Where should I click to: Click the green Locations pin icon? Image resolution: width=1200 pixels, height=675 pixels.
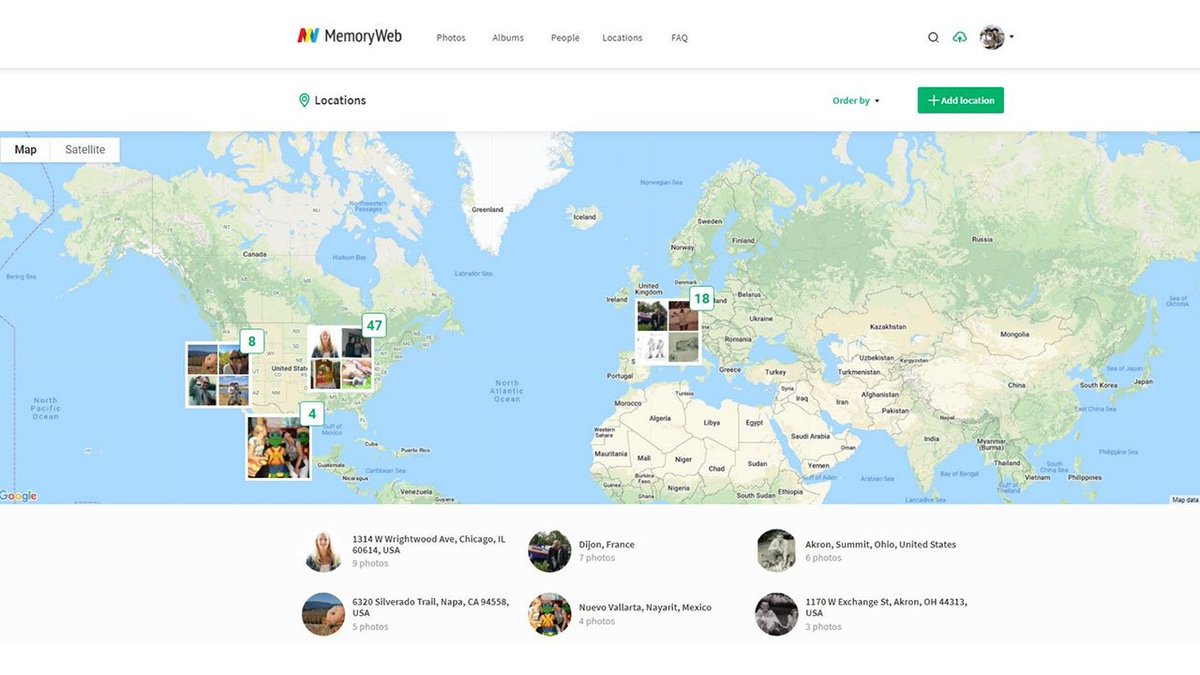coord(305,100)
